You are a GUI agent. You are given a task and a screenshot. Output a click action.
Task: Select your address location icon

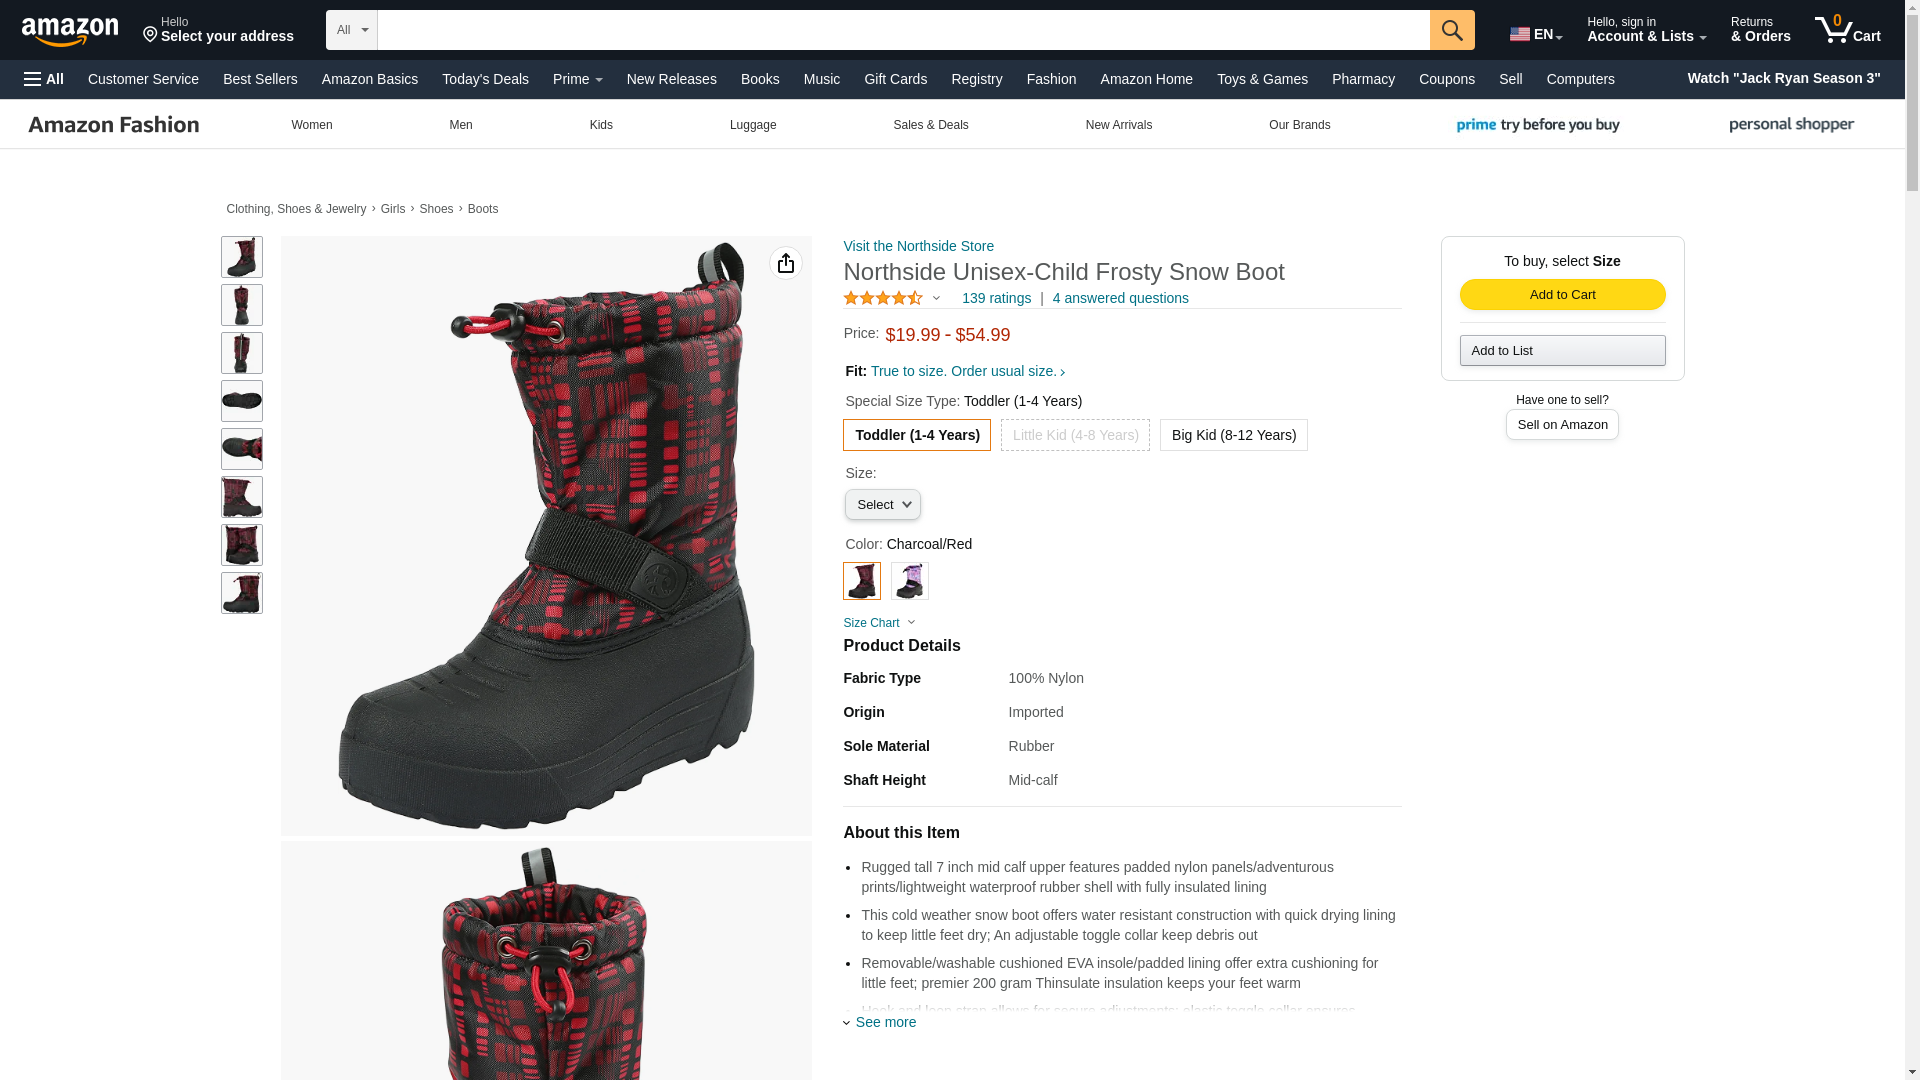(150, 36)
